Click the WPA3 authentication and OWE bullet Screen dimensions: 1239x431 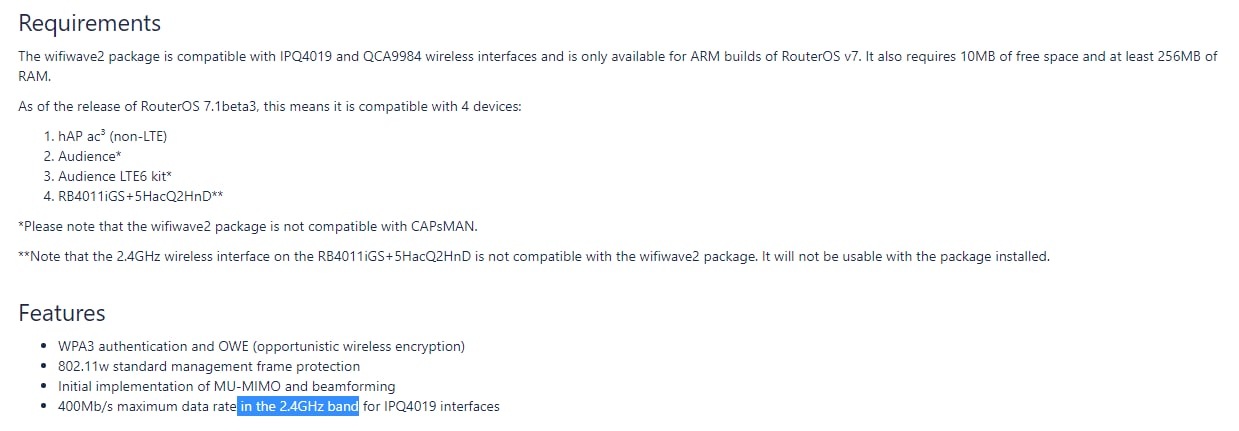(261, 347)
